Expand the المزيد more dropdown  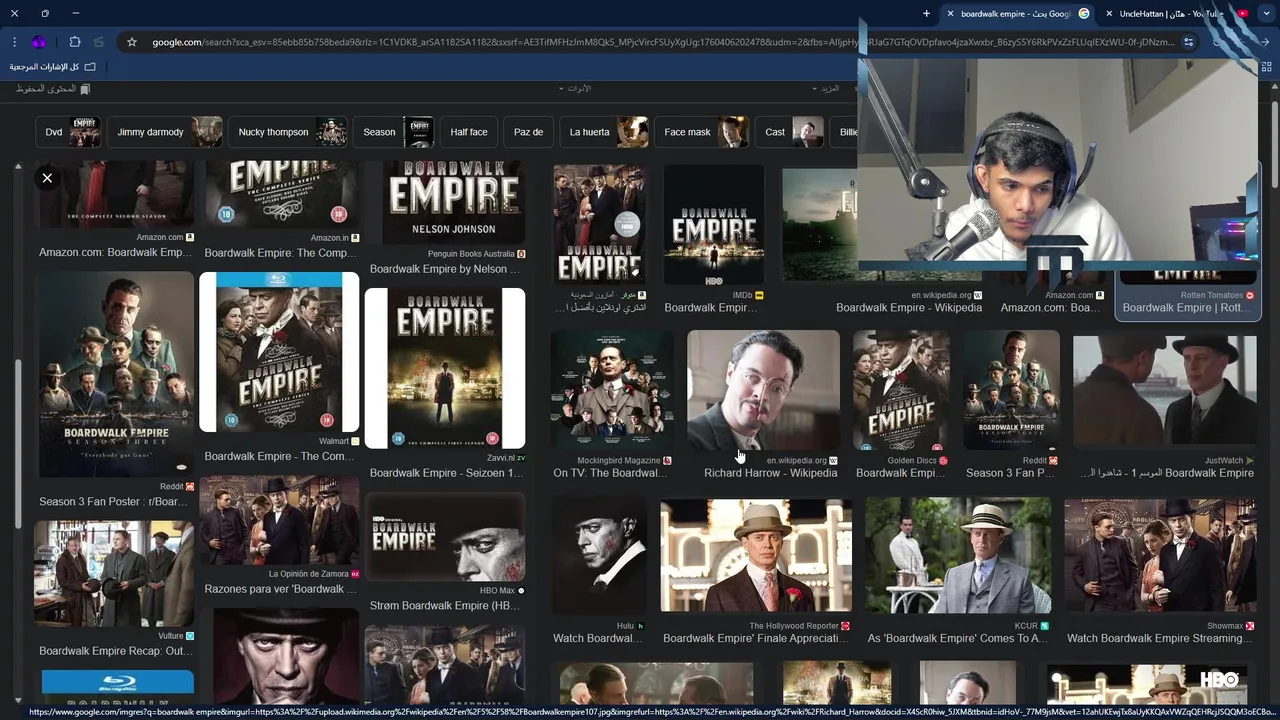click(x=826, y=89)
